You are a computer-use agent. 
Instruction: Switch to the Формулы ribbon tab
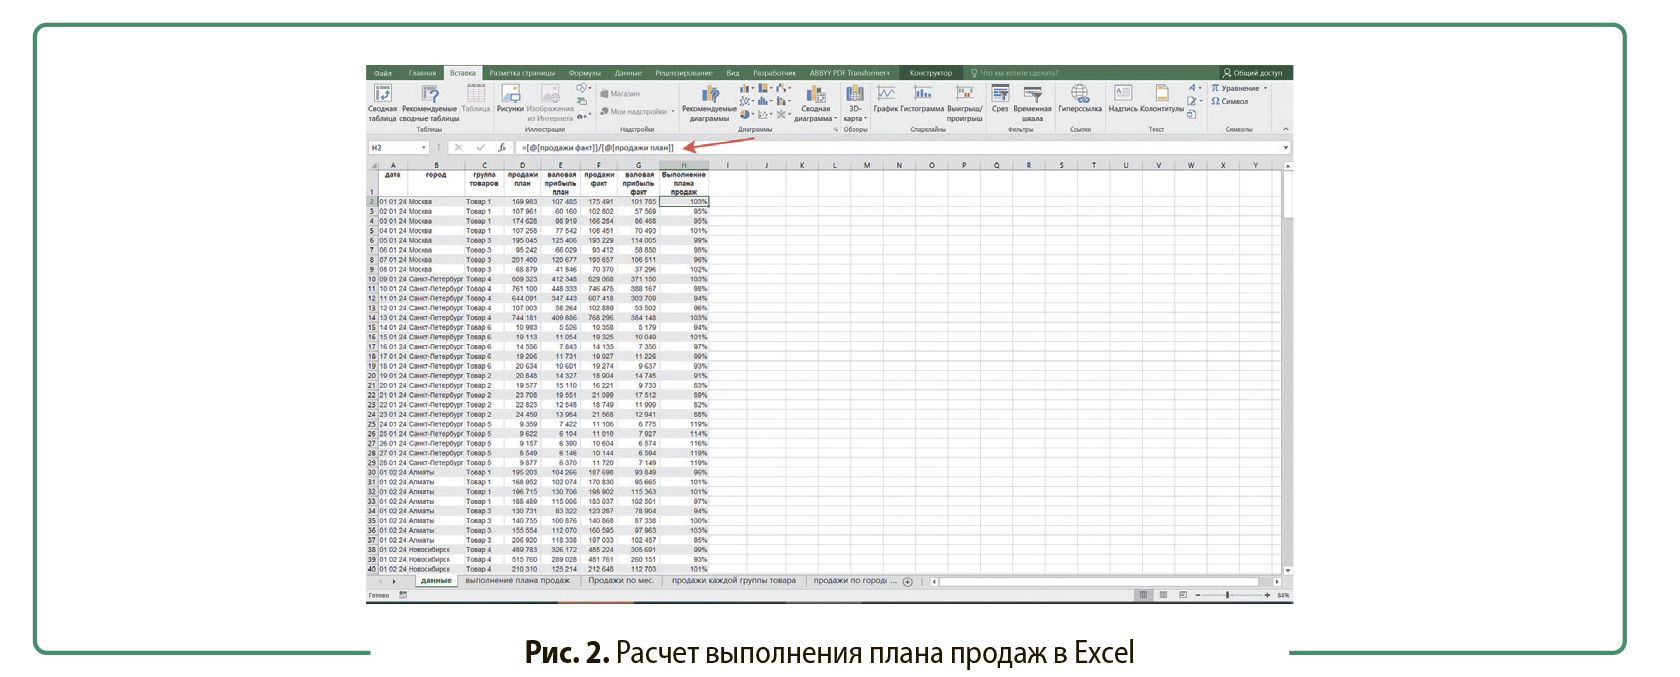(x=585, y=73)
